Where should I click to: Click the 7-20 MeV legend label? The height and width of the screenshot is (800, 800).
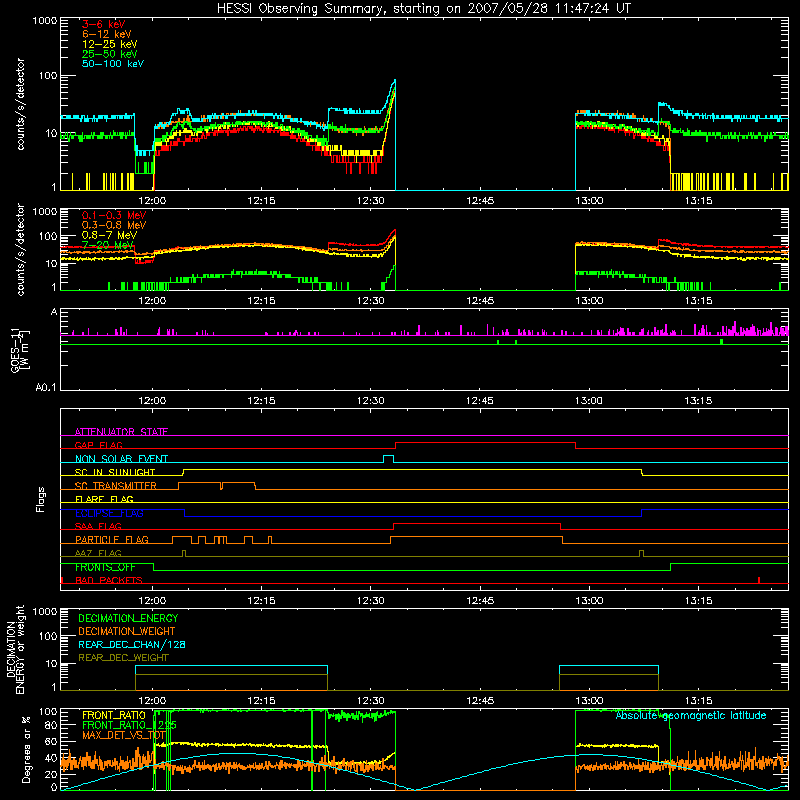tap(107, 245)
